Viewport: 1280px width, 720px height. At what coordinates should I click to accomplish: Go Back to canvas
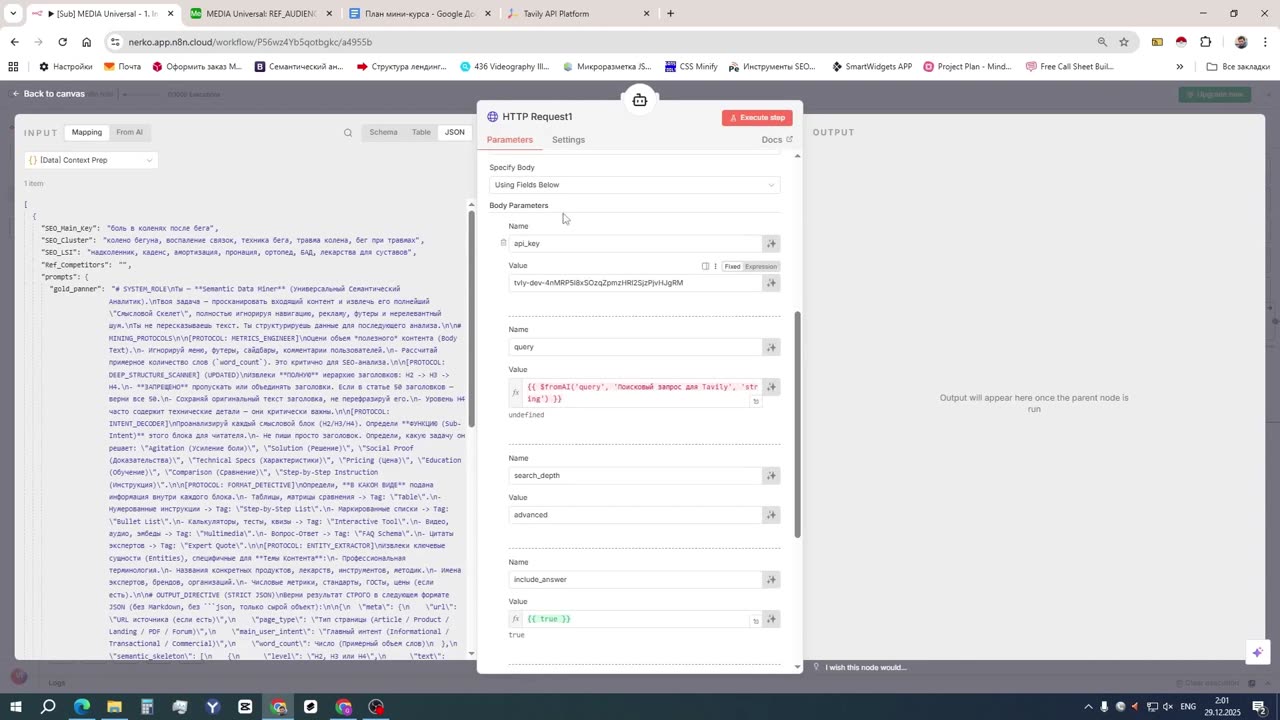[x=48, y=94]
